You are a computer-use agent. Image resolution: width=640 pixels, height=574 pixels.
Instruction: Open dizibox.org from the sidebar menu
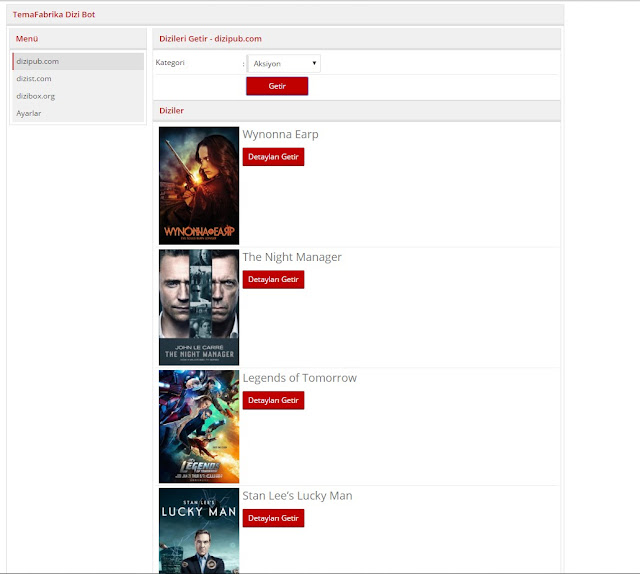point(78,96)
